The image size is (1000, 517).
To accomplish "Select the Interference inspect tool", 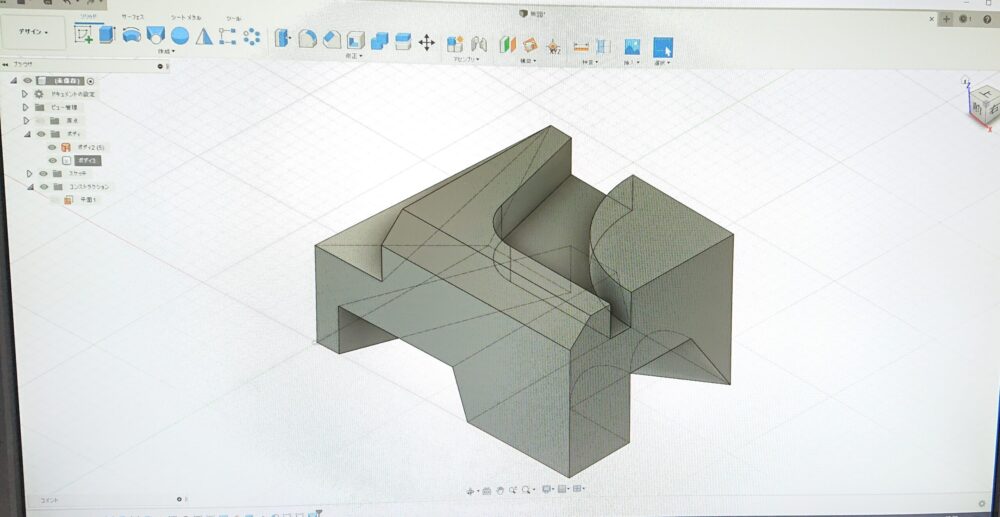I will click(603, 47).
